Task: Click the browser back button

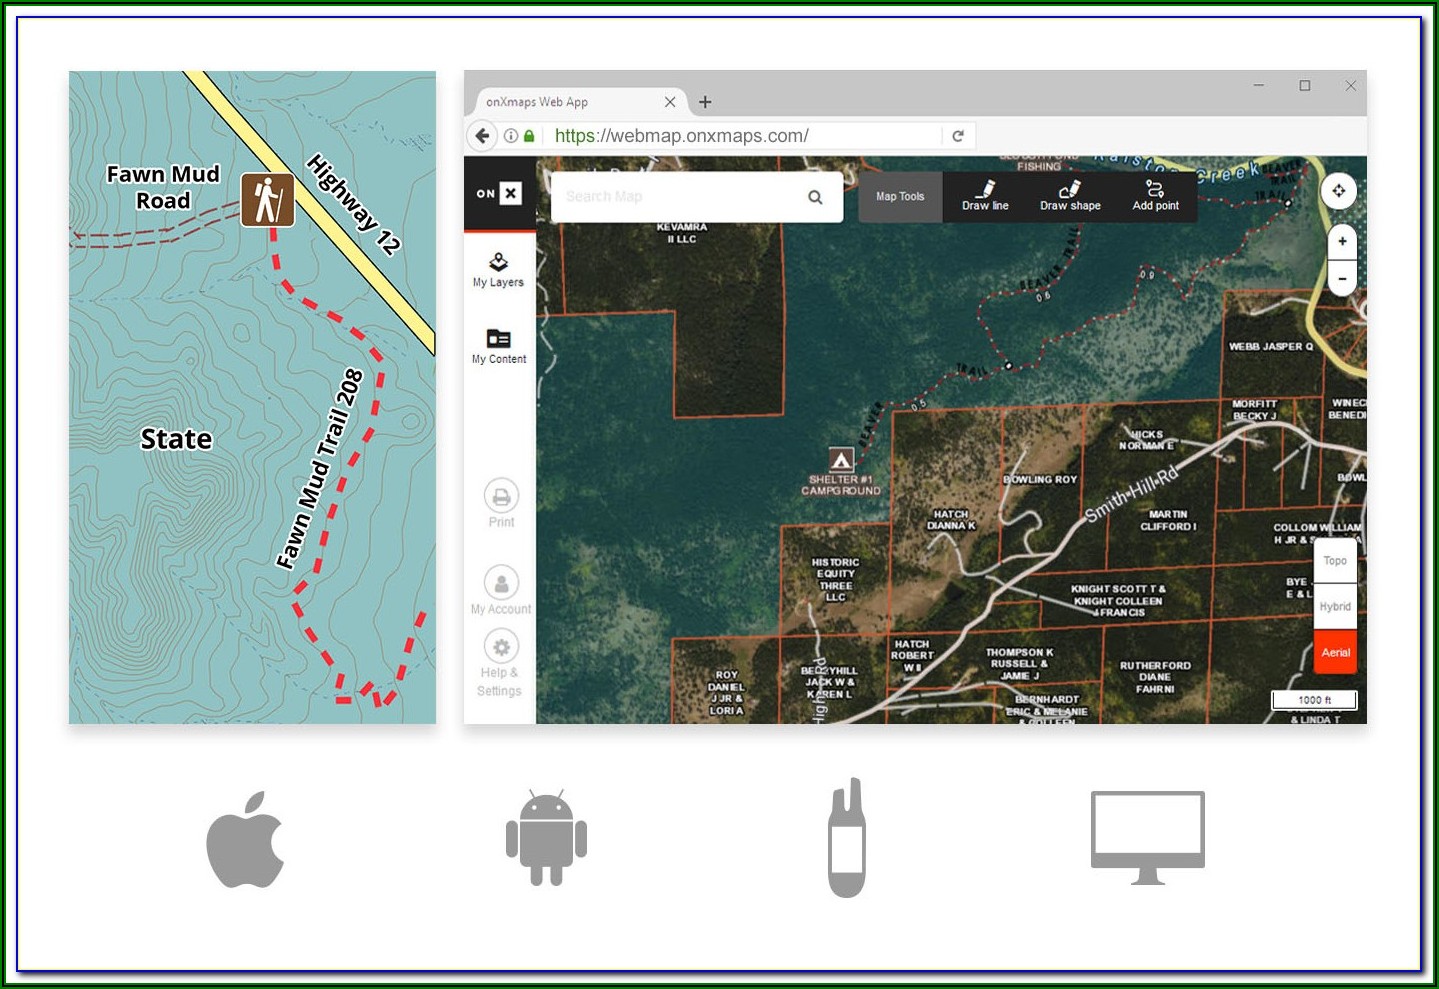Action: [x=483, y=136]
